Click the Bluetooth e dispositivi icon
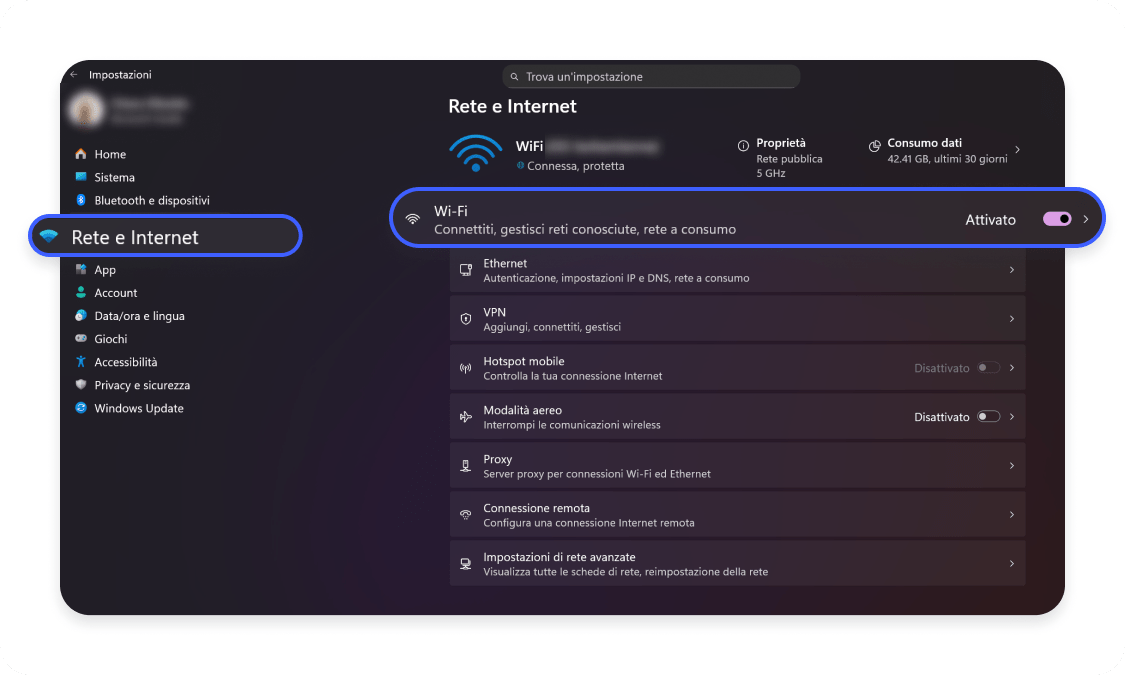This screenshot has width=1125, height=676. coord(82,200)
